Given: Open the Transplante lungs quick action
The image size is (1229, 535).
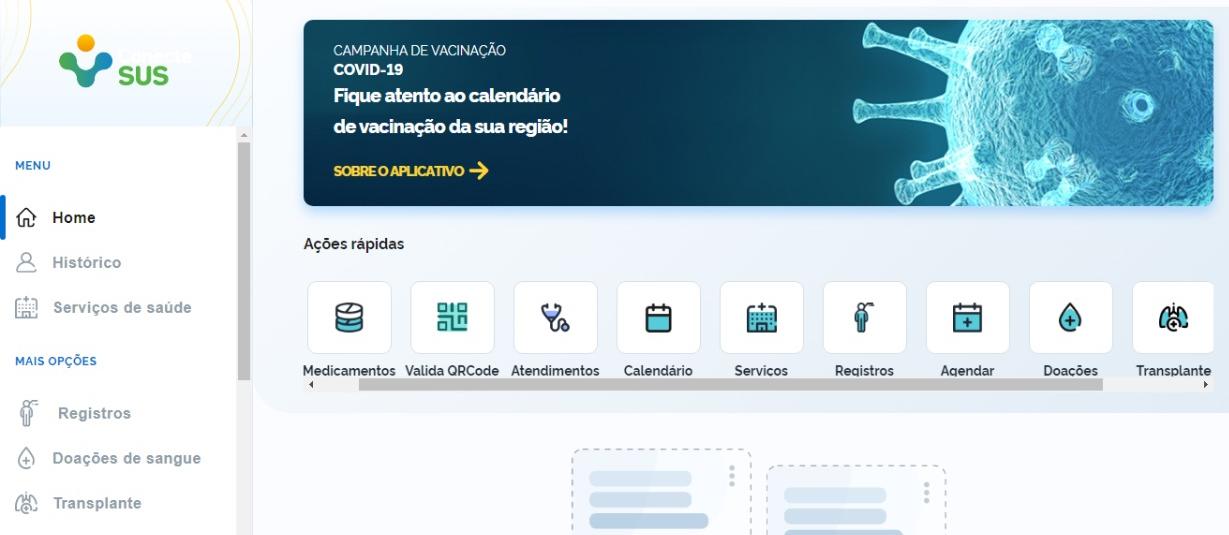Looking at the screenshot, I should [1173, 318].
